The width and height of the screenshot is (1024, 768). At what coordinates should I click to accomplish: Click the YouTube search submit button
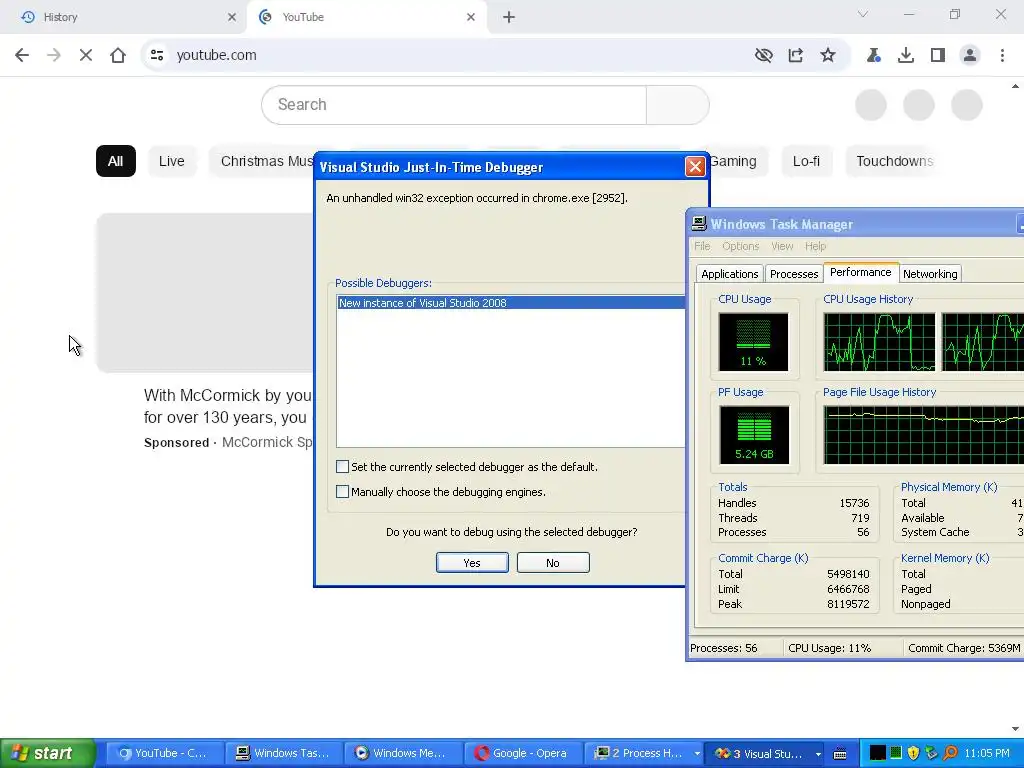678,104
